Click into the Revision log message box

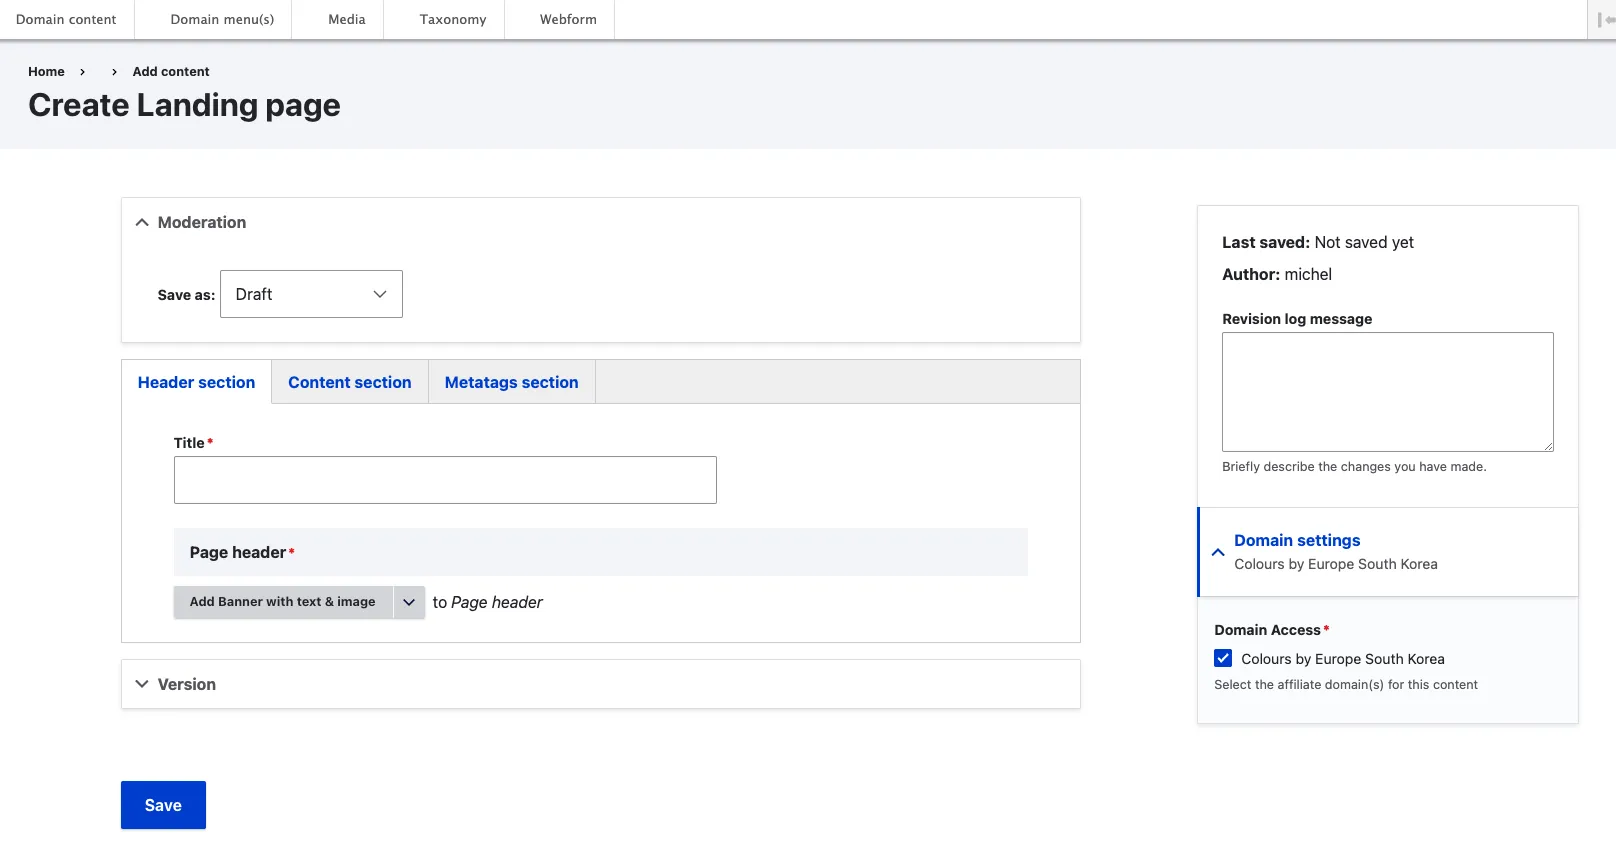1387,392
